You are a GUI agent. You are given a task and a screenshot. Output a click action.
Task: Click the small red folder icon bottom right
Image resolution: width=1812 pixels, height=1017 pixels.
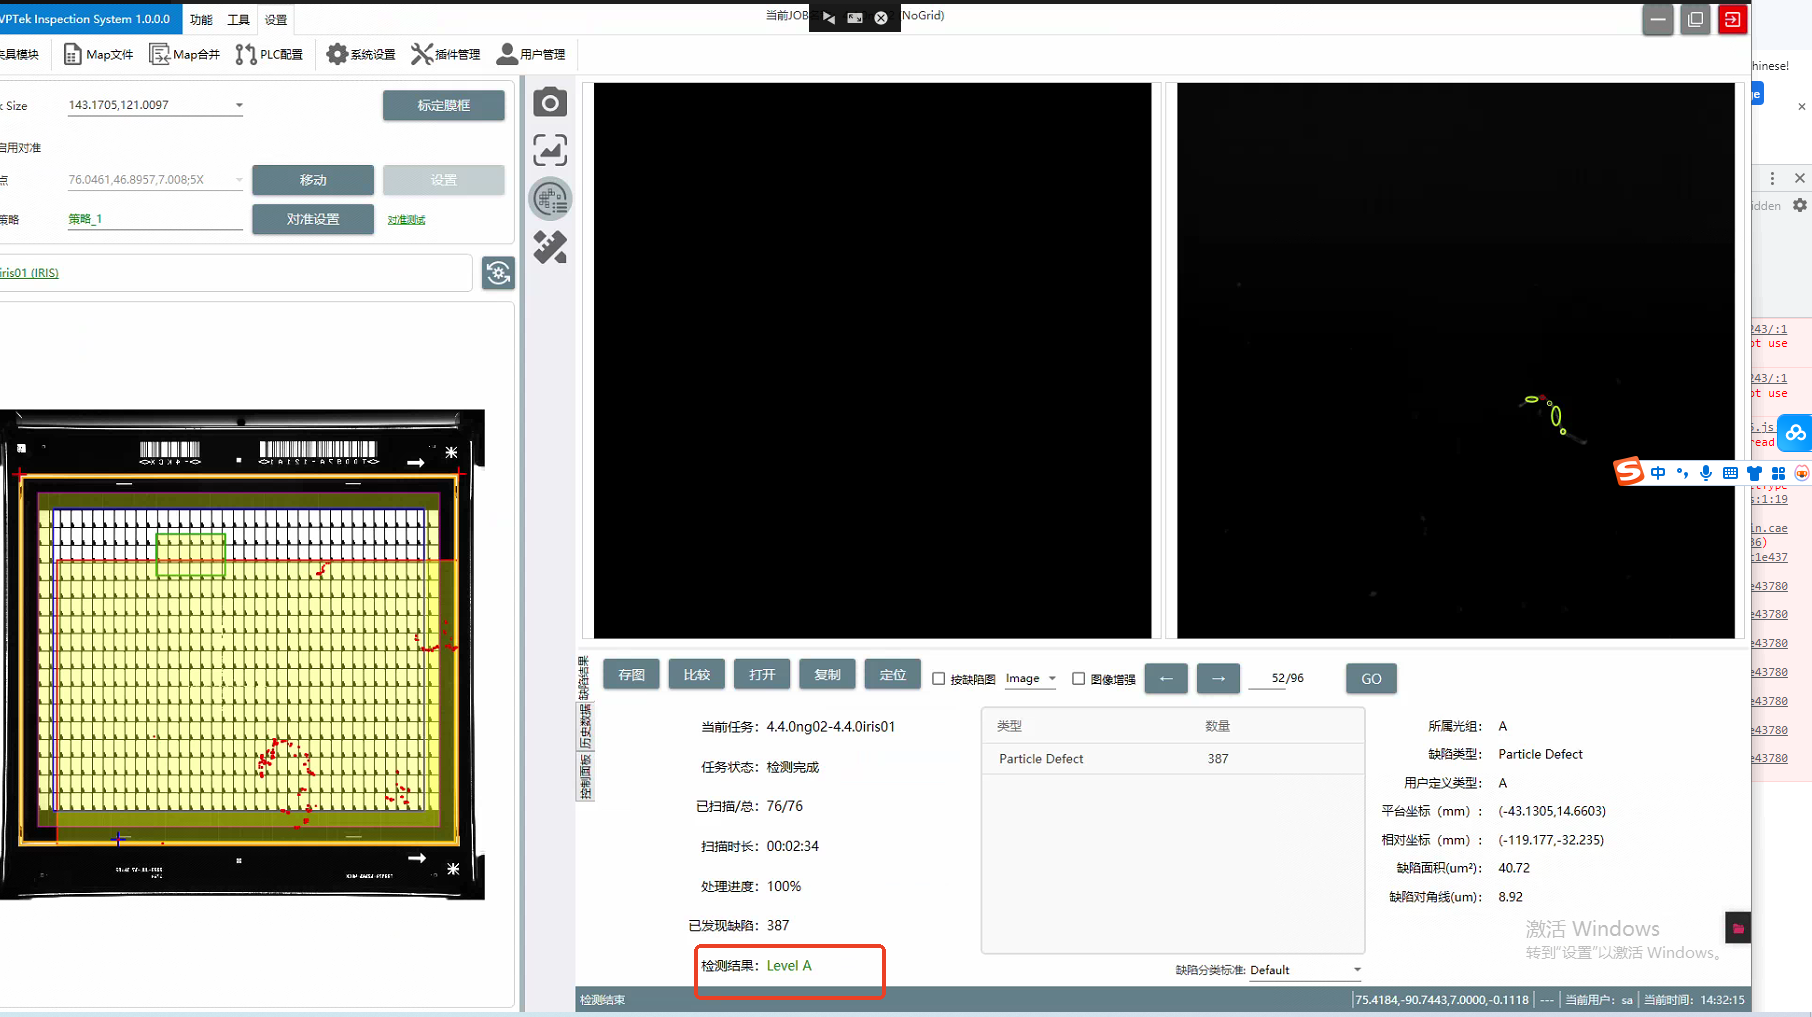[x=1738, y=928]
